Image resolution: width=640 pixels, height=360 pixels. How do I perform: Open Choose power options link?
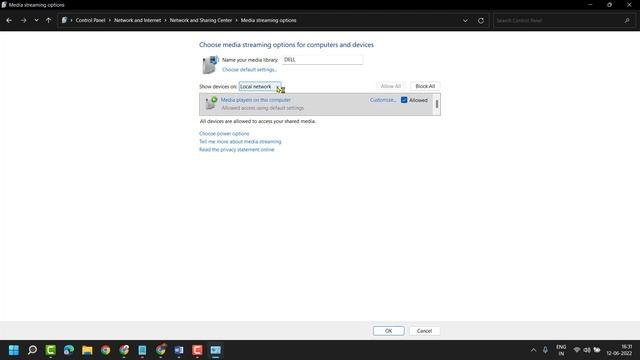[224, 134]
